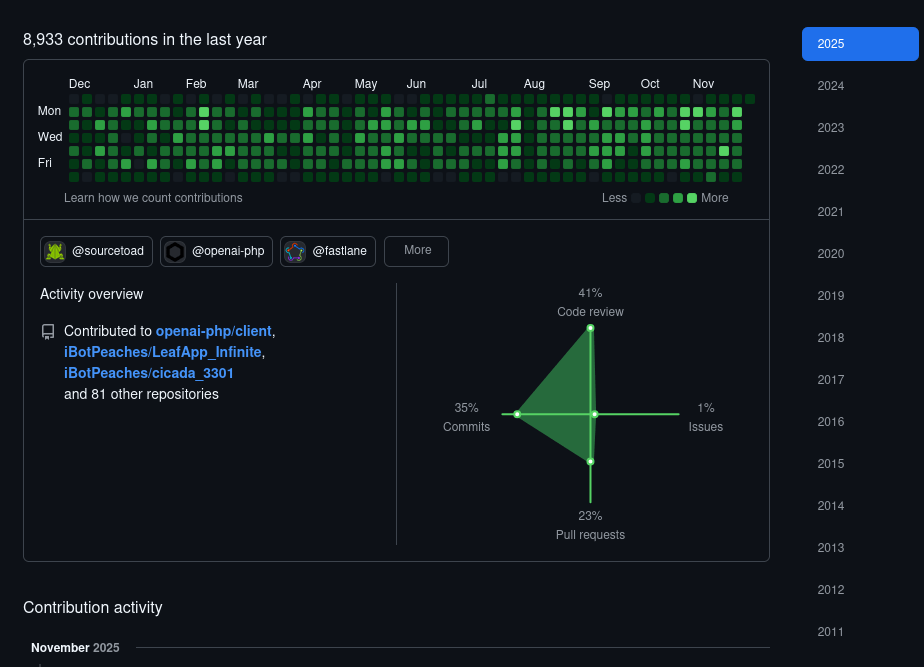Click the @fastlane organization avatar icon
This screenshot has width=924, height=667.
(x=295, y=251)
